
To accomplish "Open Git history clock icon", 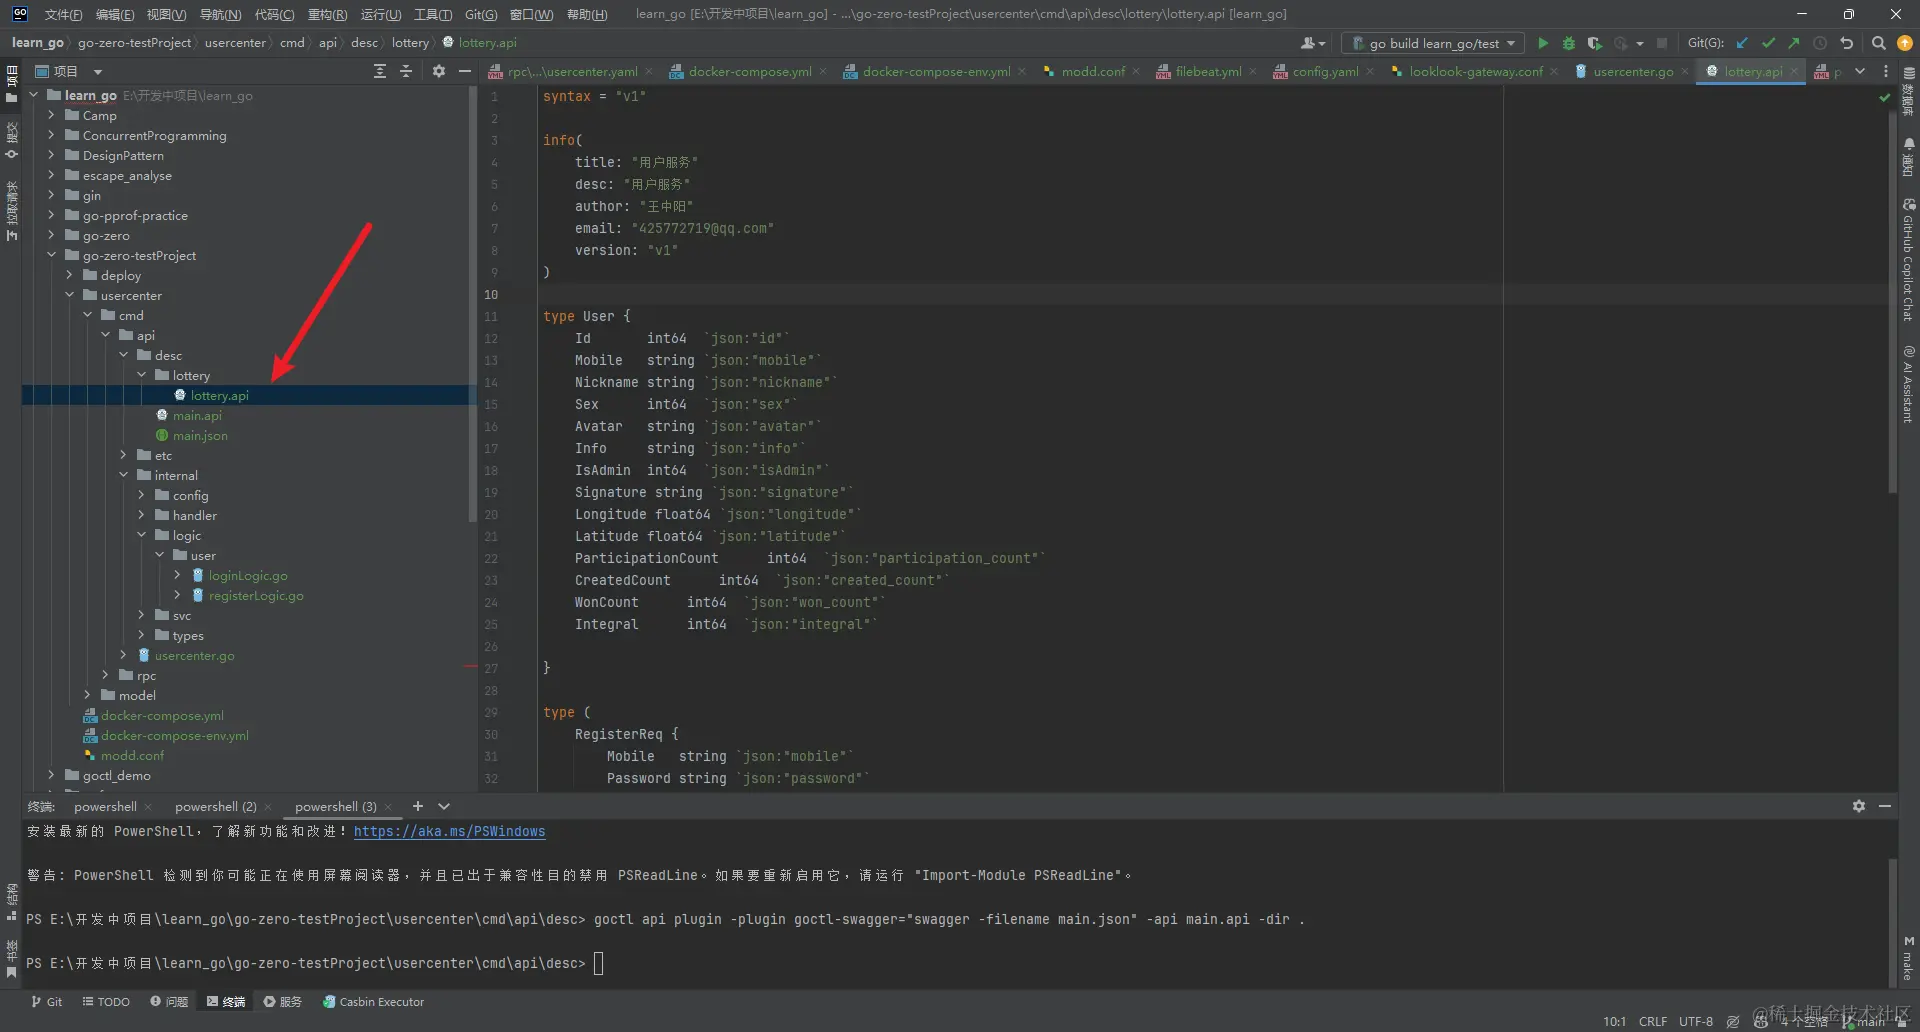I will coord(1820,43).
